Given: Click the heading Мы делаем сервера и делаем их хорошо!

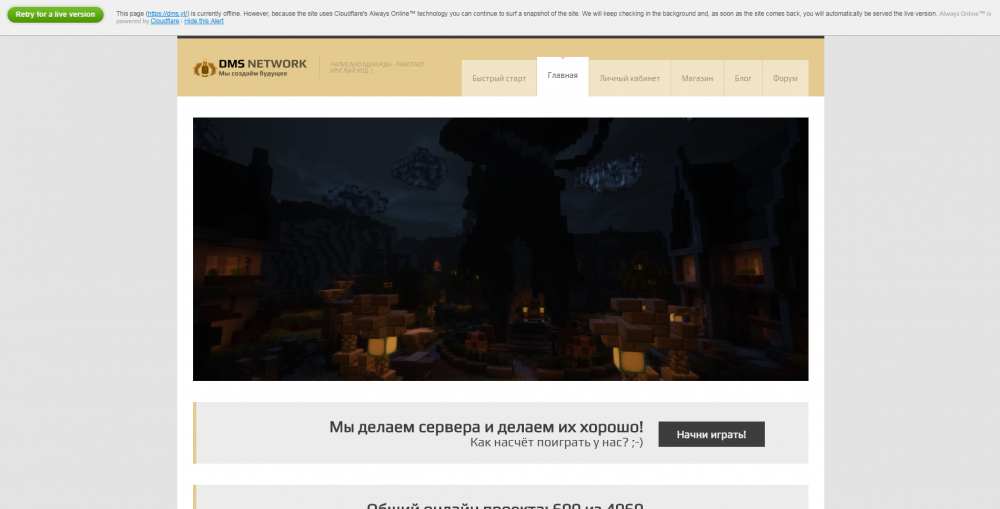Looking at the screenshot, I should pyautogui.click(x=486, y=427).
